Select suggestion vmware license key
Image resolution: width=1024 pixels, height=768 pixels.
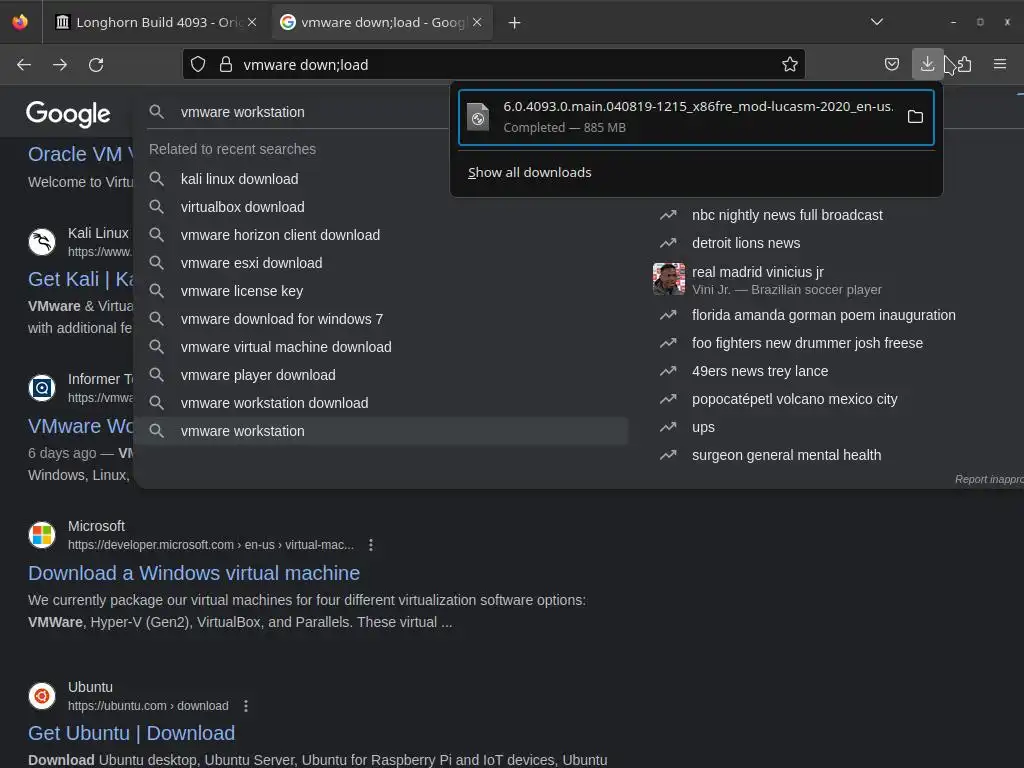[242, 291]
